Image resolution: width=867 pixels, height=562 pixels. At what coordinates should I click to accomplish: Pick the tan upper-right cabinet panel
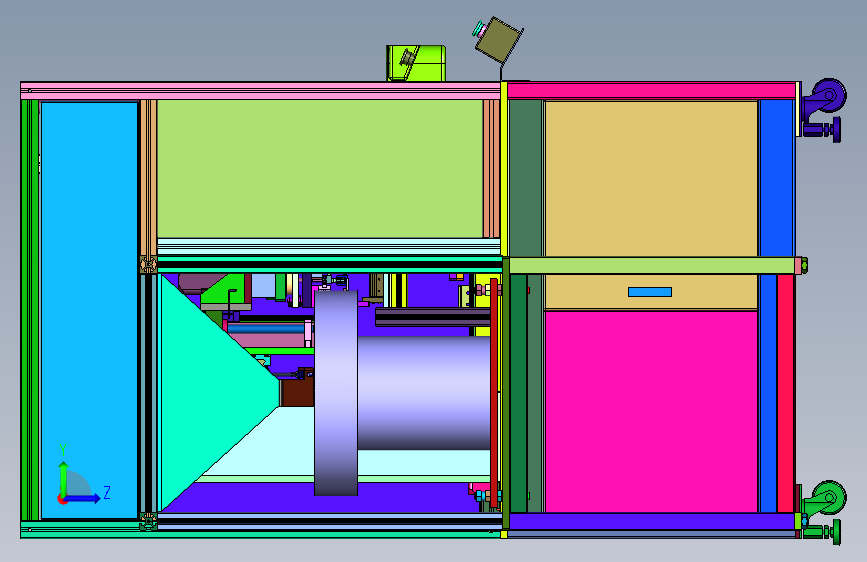tap(651, 179)
